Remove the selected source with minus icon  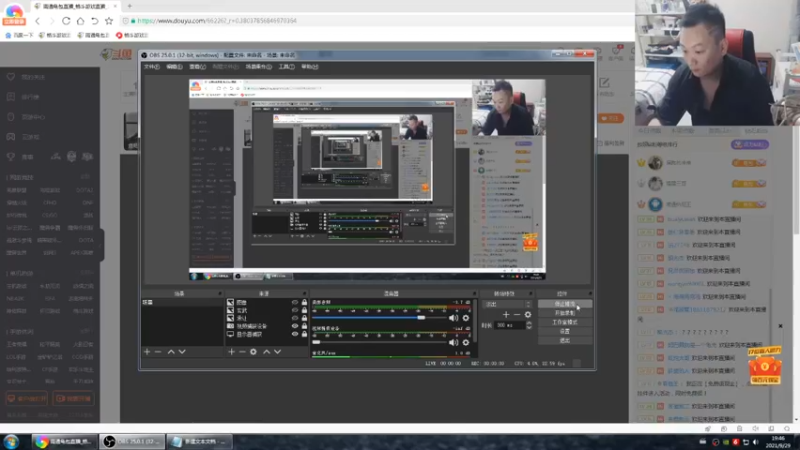[x=242, y=352]
